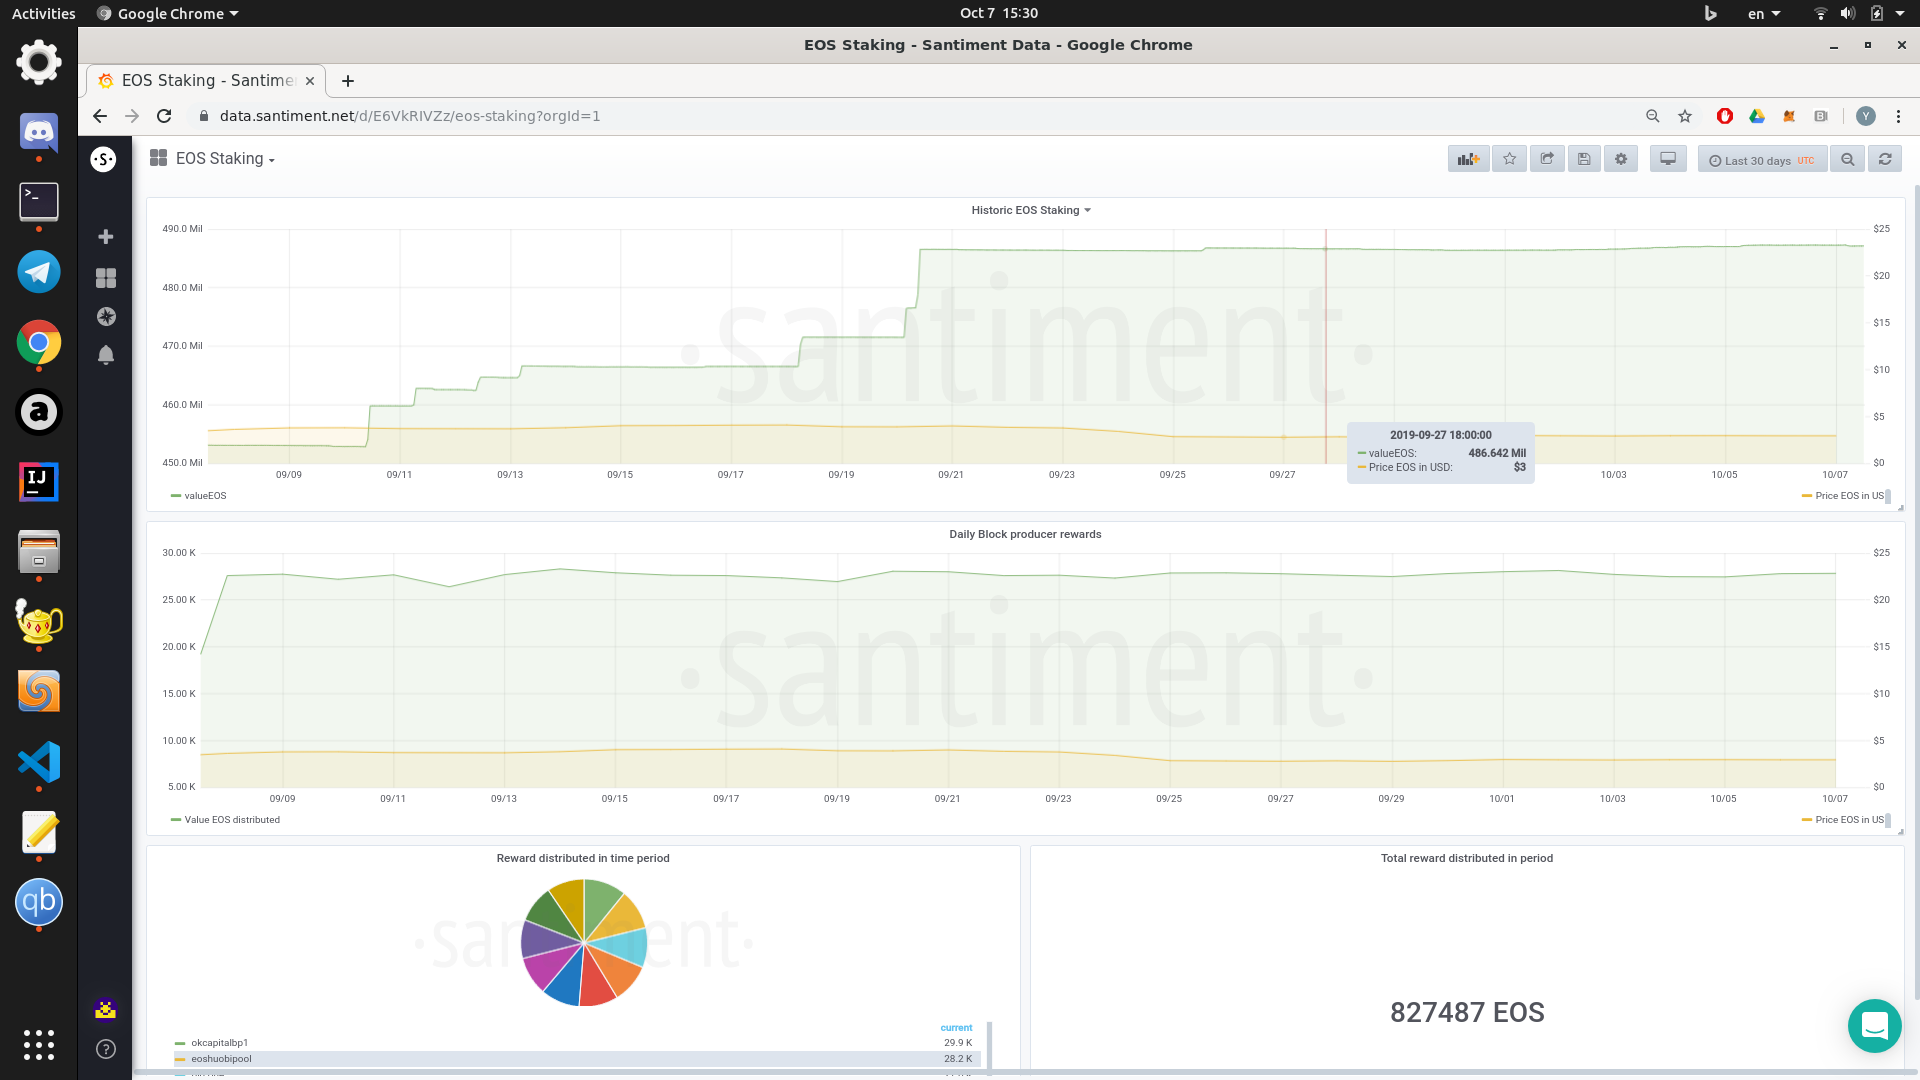Close the EOS Staking tab
The height and width of the screenshot is (1080, 1920).
(x=310, y=81)
